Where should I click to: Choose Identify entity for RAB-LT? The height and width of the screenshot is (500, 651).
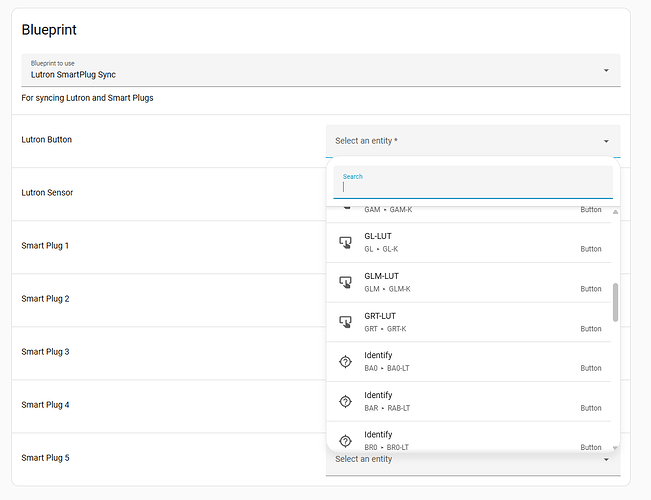(x=469, y=402)
